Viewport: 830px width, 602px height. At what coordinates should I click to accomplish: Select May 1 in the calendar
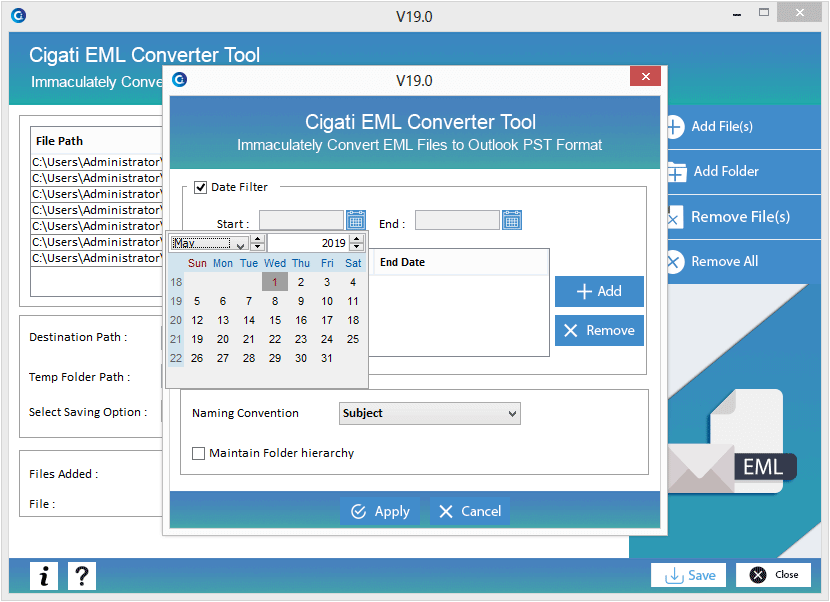click(x=275, y=282)
